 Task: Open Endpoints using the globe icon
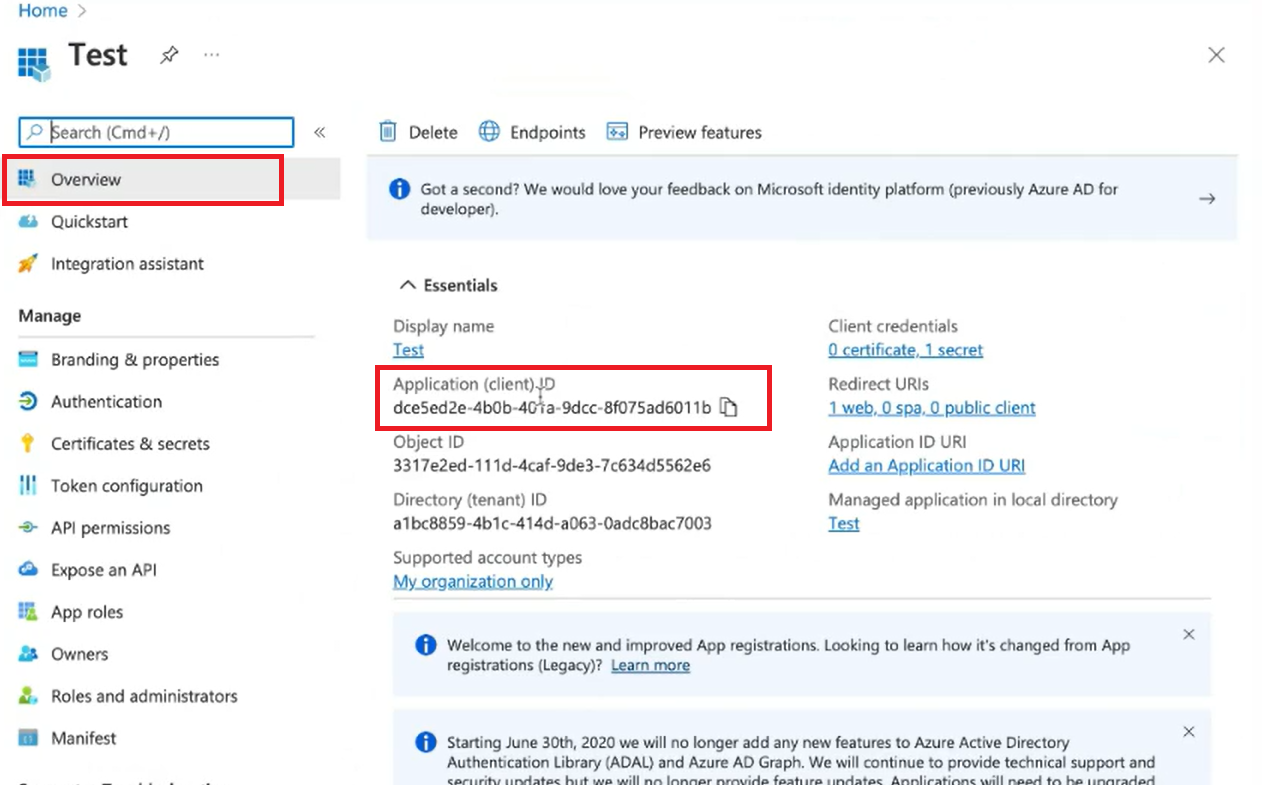click(489, 131)
